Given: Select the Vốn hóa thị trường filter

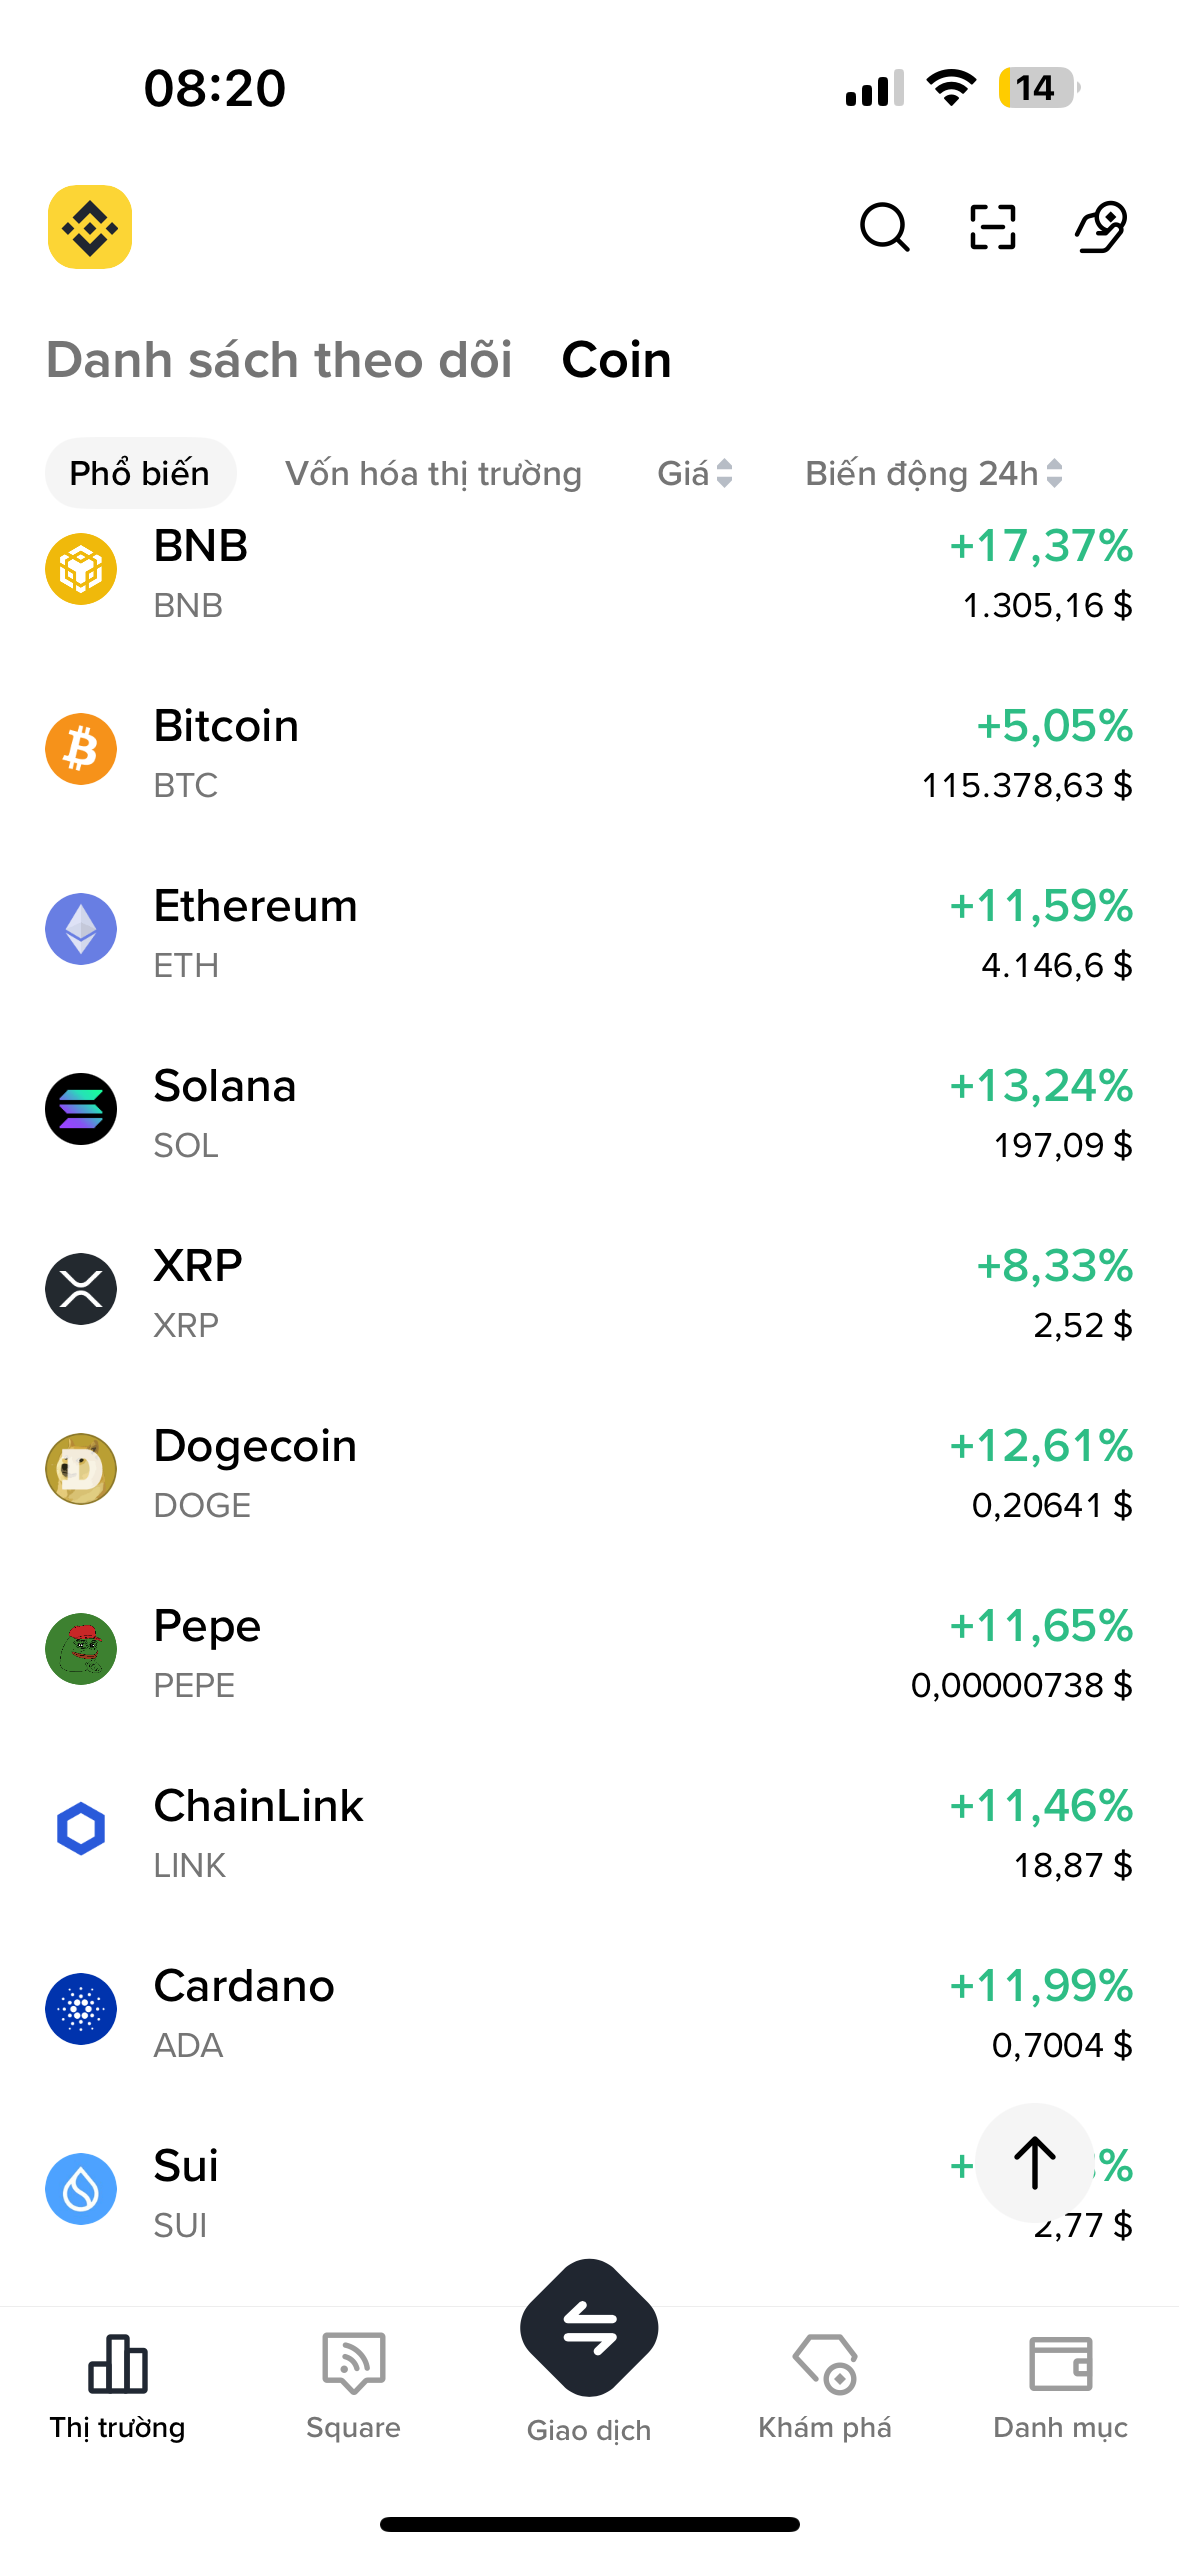Looking at the screenshot, I should (x=433, y=473).
